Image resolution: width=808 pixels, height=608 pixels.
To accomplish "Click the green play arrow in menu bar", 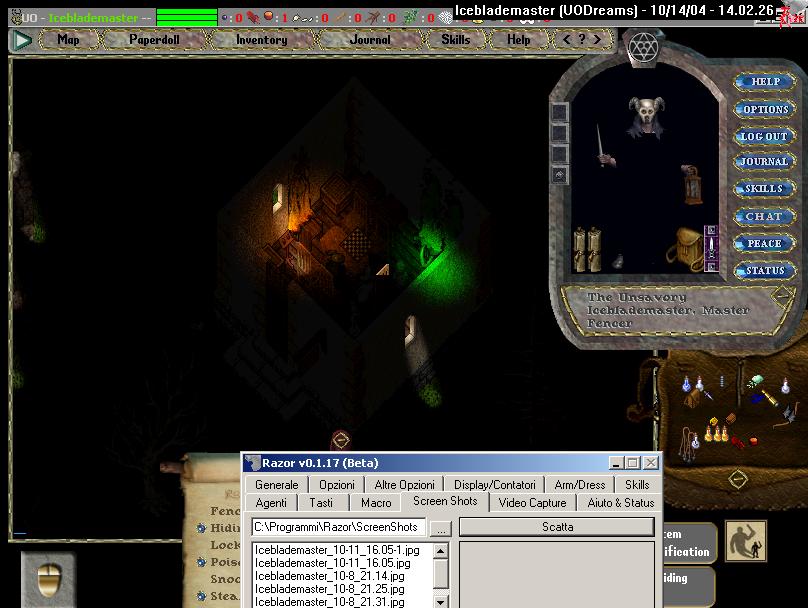I will click(23, 40).
